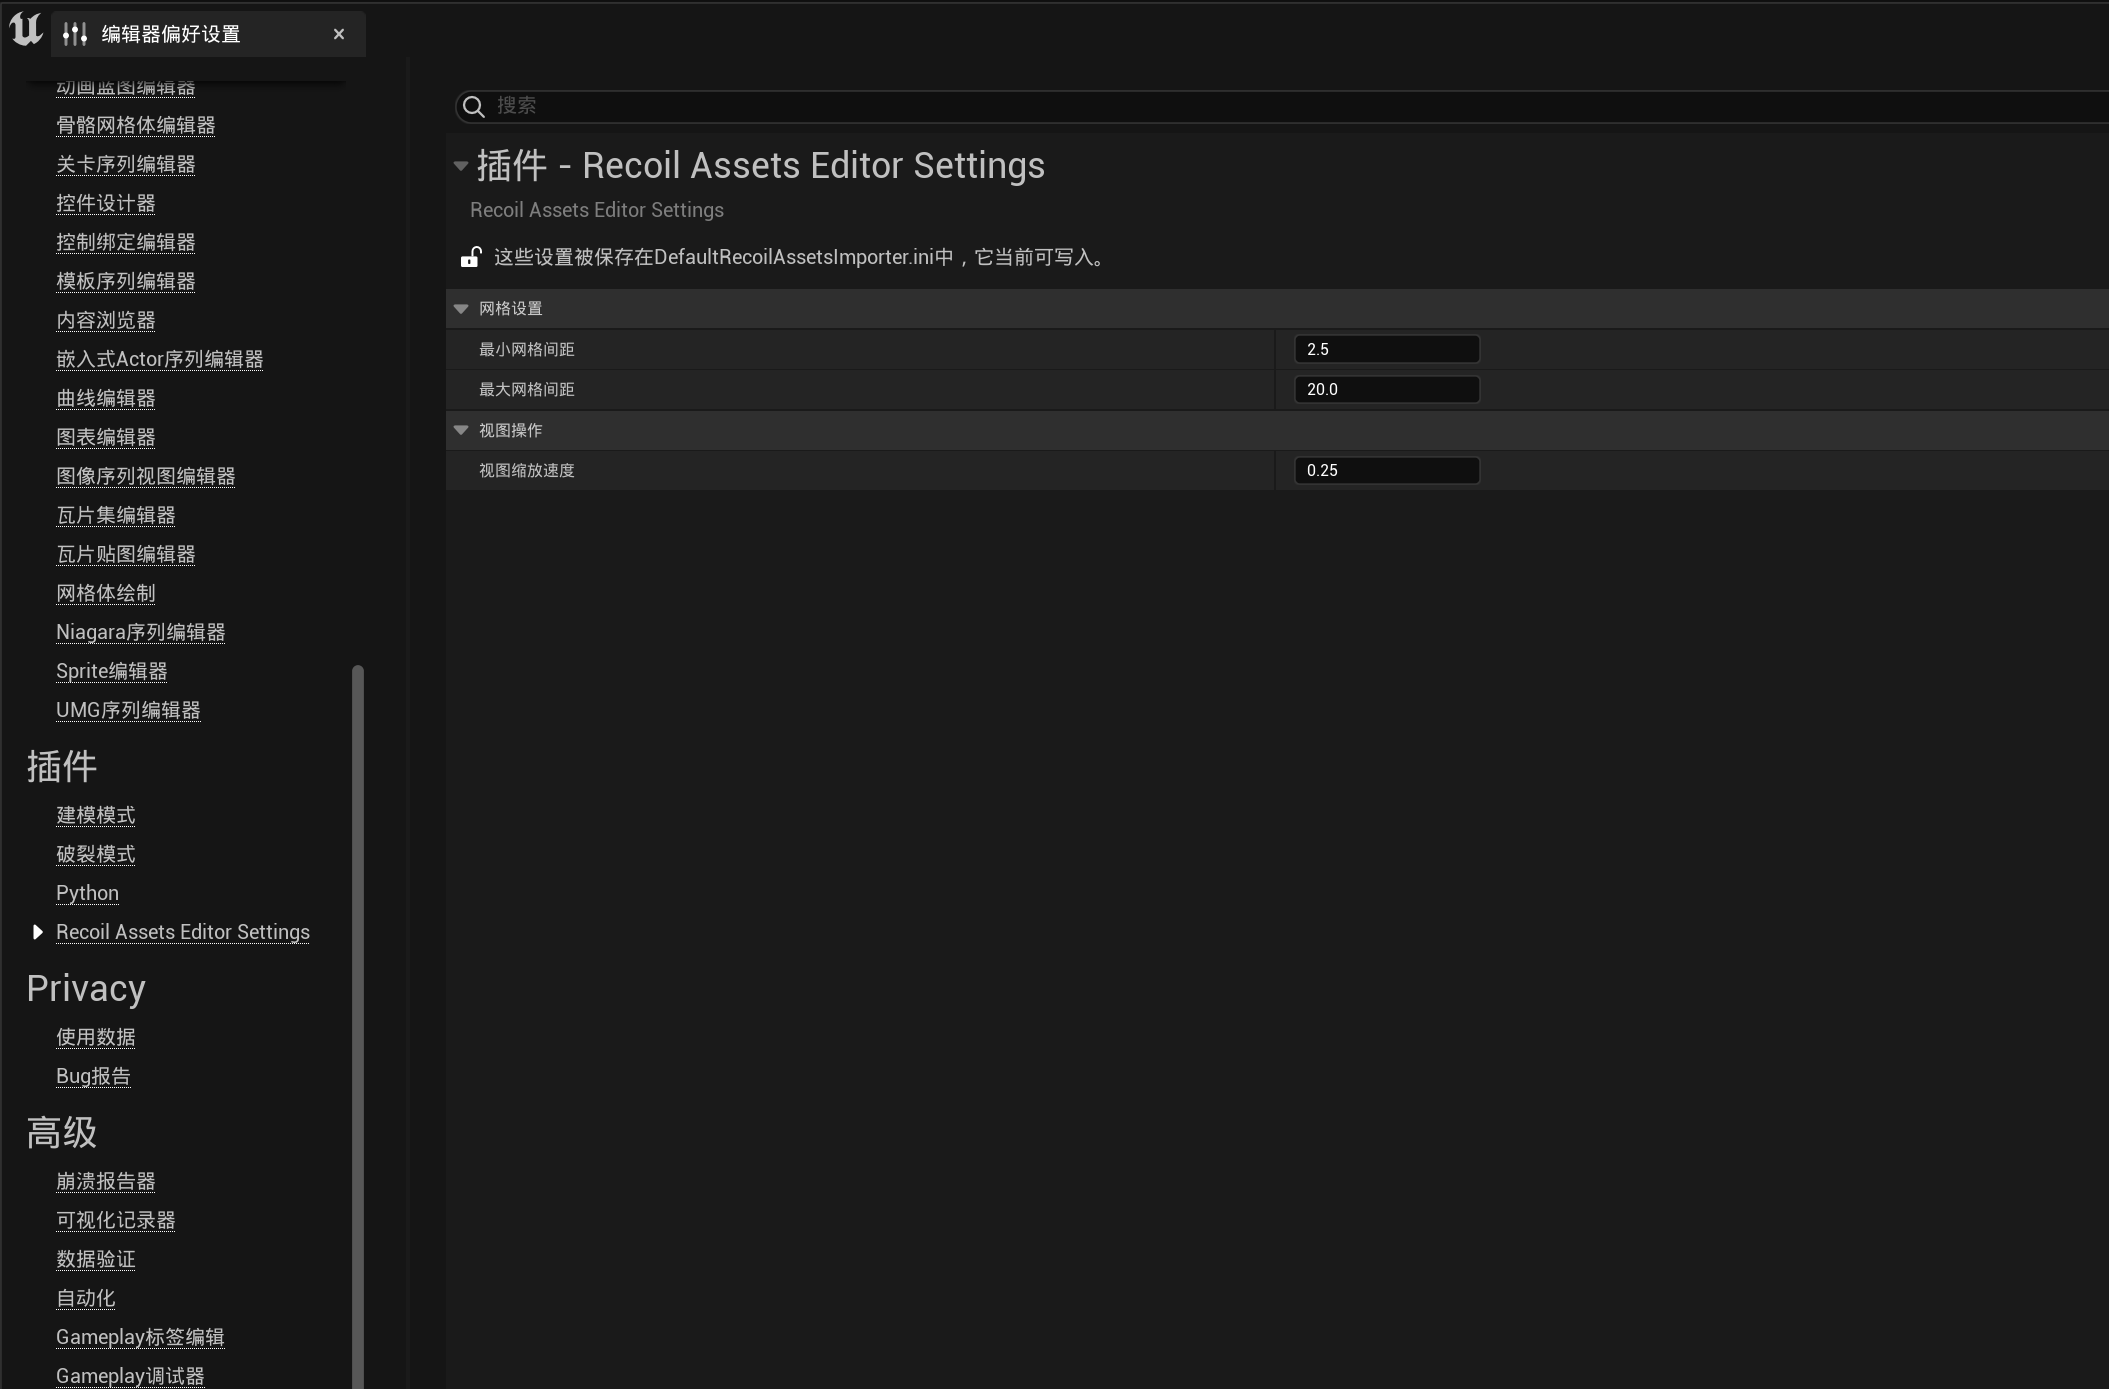Click the unlocked padlock icon near the ini notice

469,256
